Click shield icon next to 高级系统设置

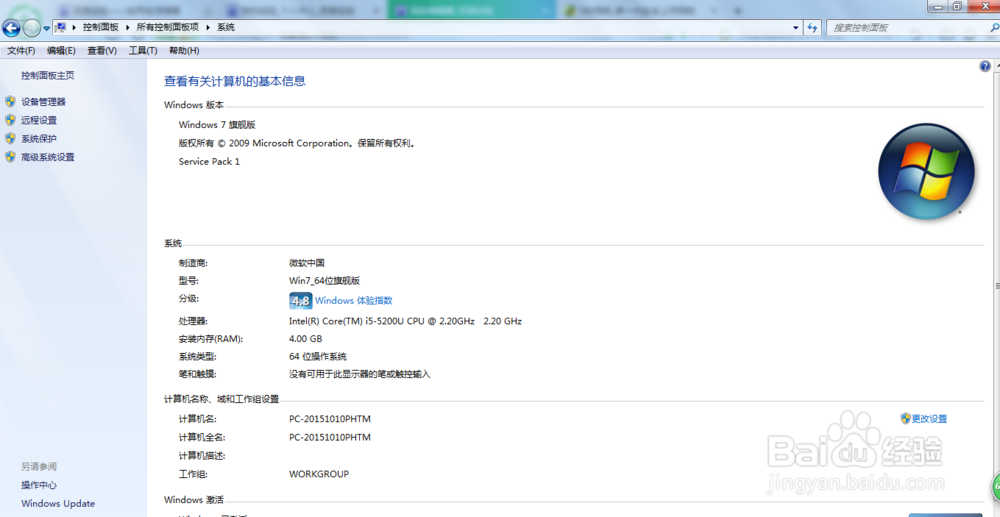pyautogui.click(x=10, y=157)
